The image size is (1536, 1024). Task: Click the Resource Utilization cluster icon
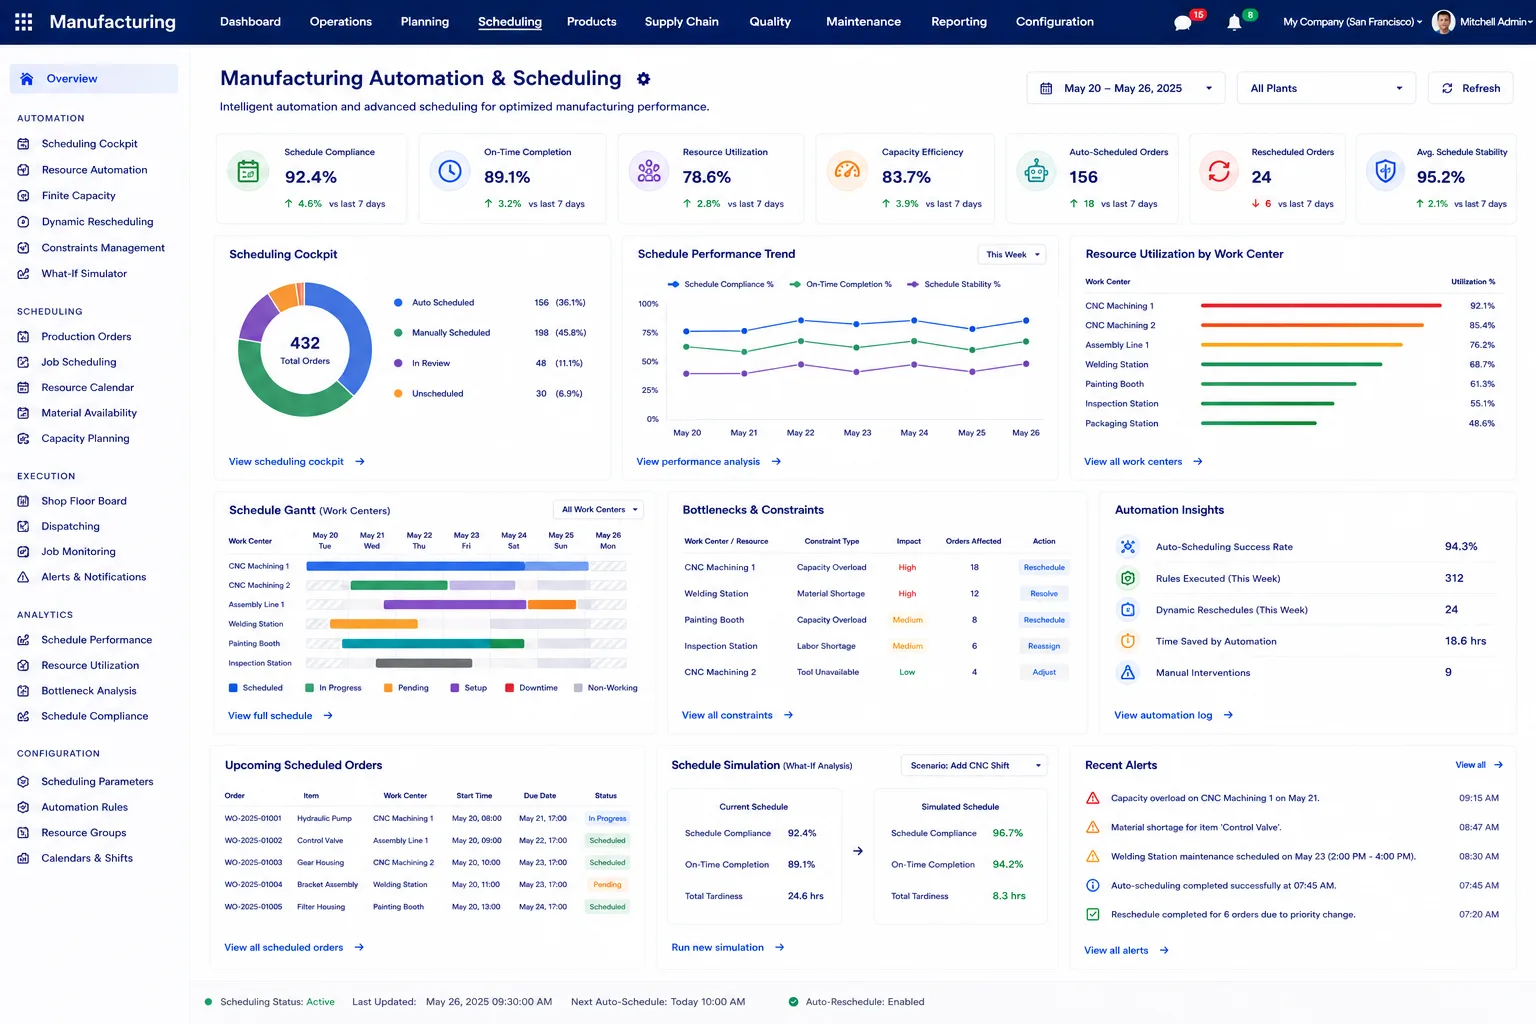coord(649,172)
